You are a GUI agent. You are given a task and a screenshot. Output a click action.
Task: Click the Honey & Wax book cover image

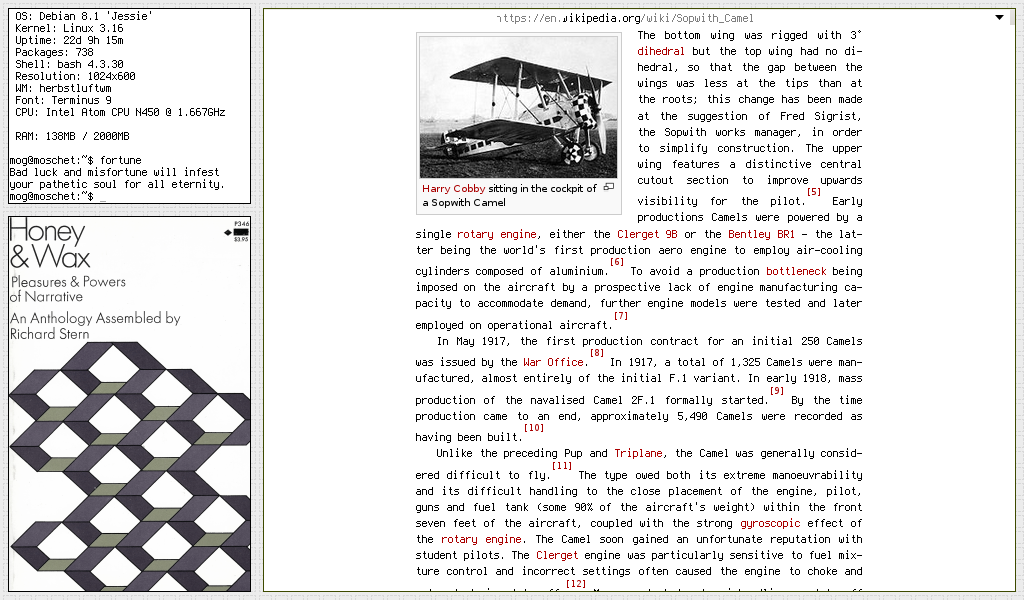tap(129, 404)
